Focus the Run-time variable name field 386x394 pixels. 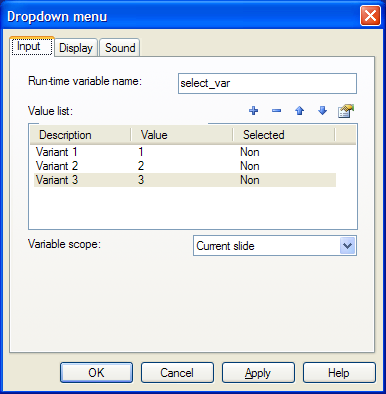tap(267, 83)
